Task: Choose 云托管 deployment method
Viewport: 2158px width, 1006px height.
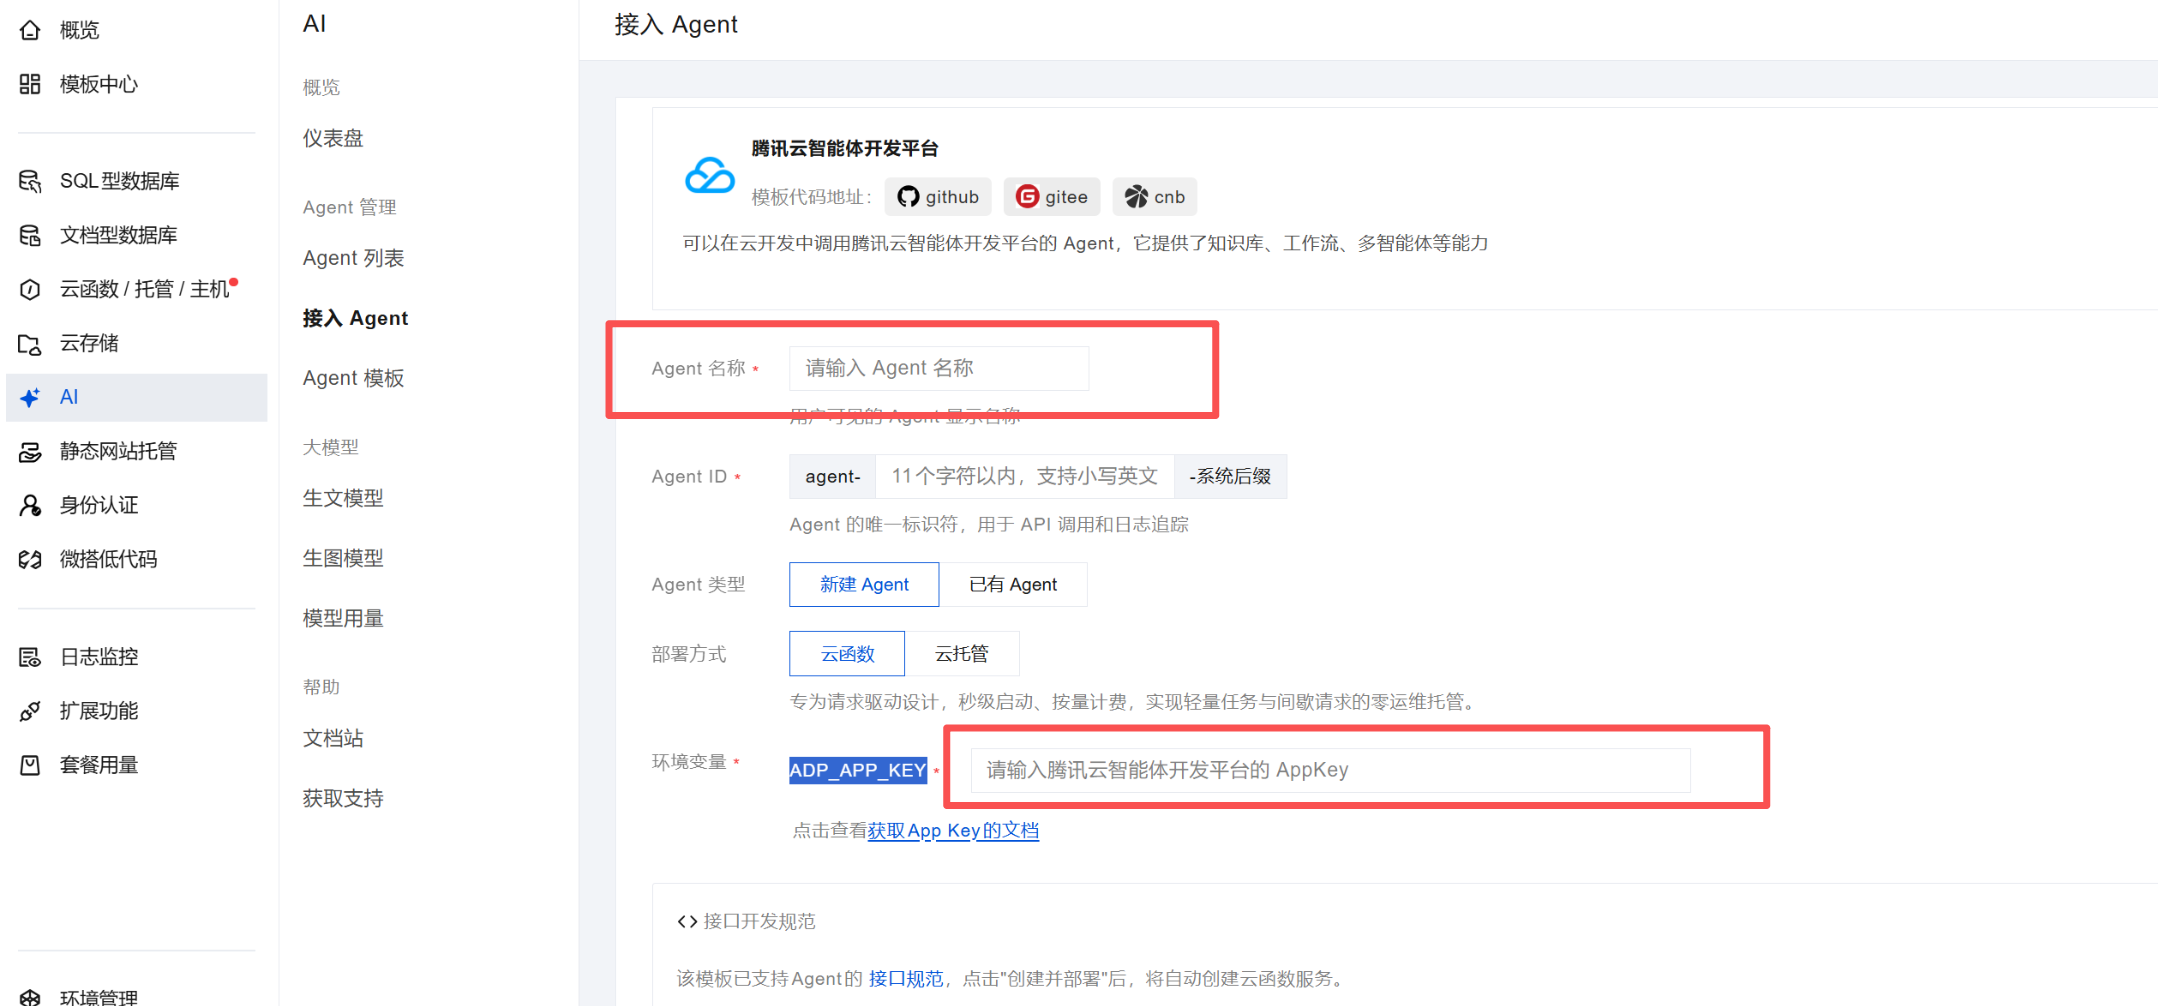Action: pos(961,654)
